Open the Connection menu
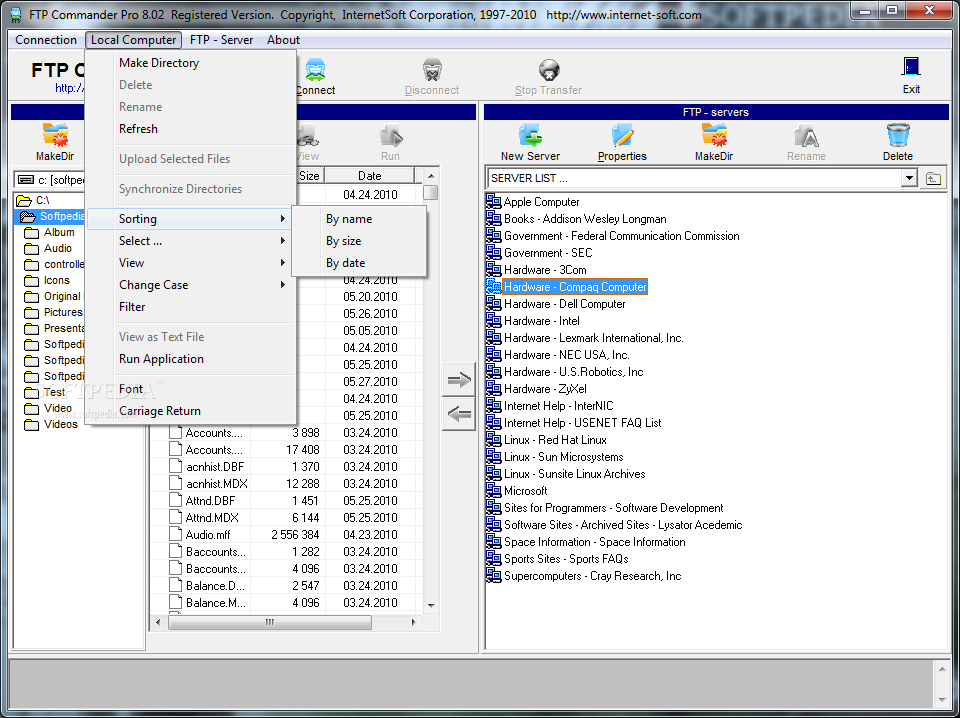The height and width of the screenshot is (718, 960). (x=46, y=40)
